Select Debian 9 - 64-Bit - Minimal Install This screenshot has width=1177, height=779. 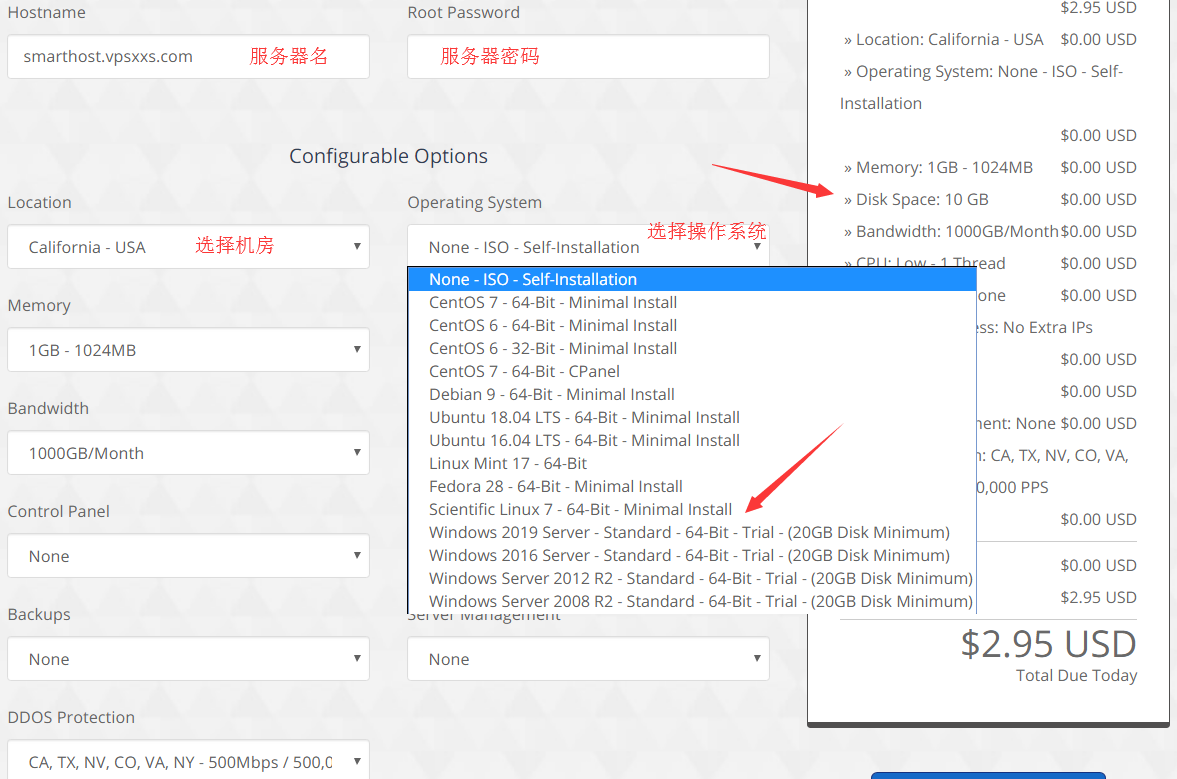(x=692, y=394)
